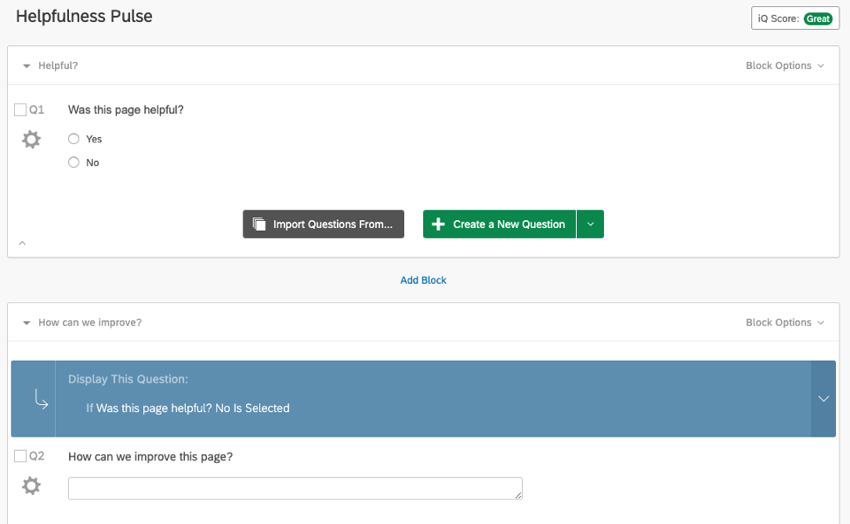Click the Add Block link

point(423,280)
